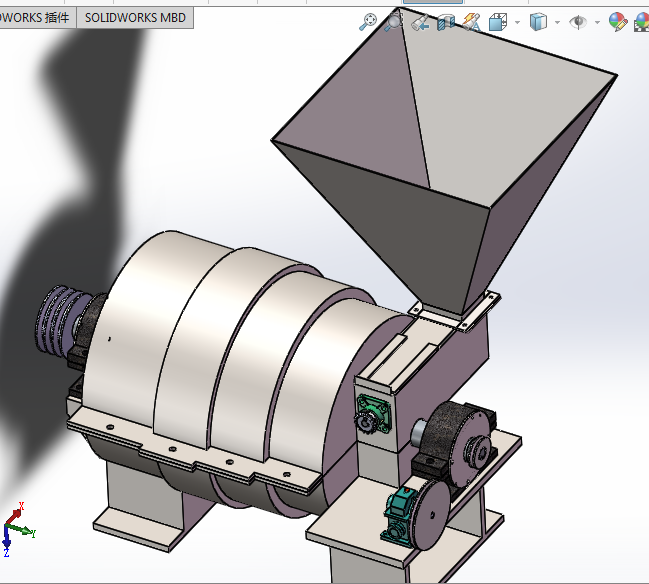Expand the Display Style dropdown arrow
The width and height of the screenshot is (649, 584).
(x=558, y=22)
